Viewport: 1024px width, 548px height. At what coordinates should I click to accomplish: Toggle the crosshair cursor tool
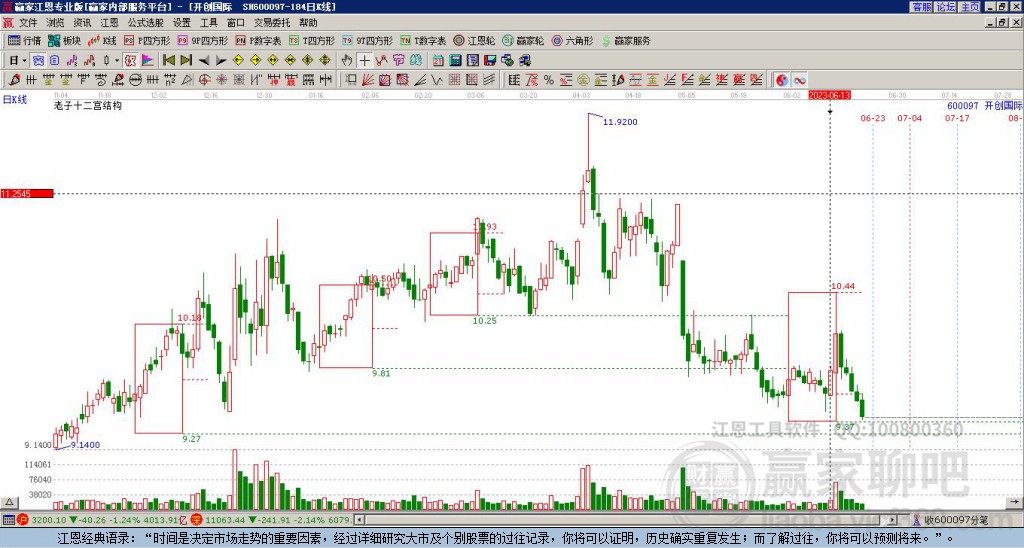point(364,60)
